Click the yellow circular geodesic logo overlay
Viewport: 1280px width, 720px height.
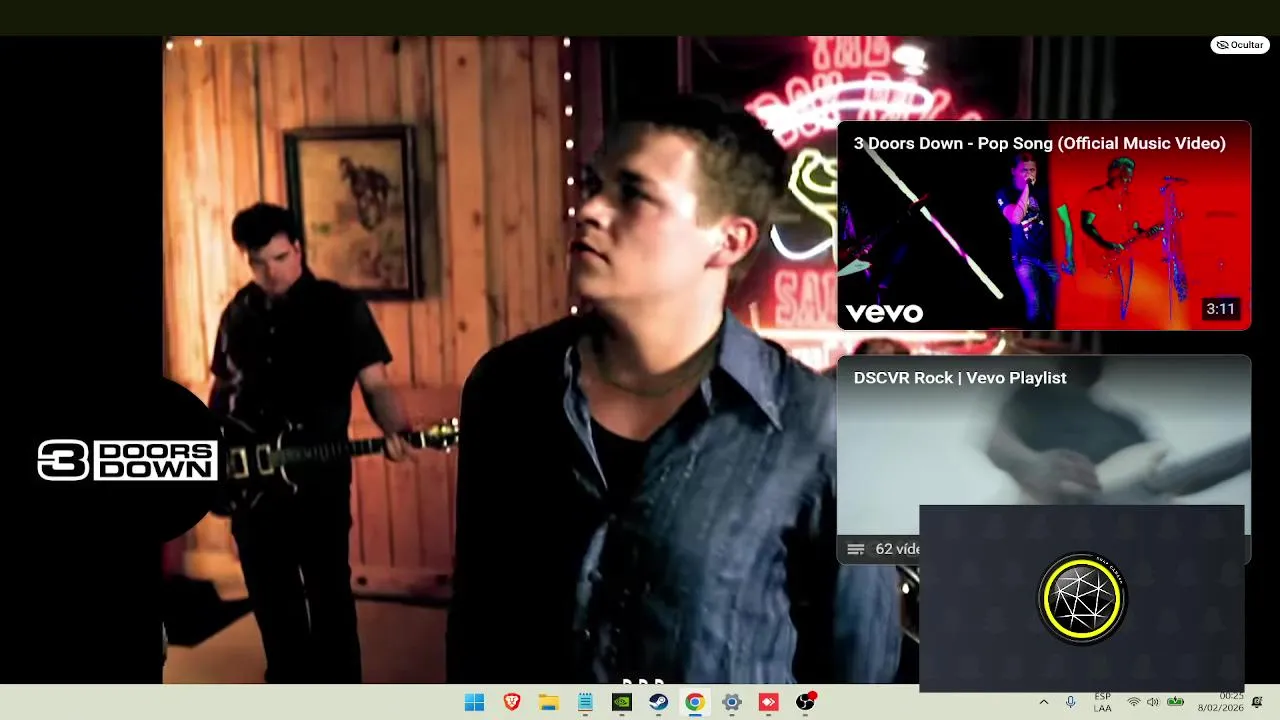(x=1082, y=599)
